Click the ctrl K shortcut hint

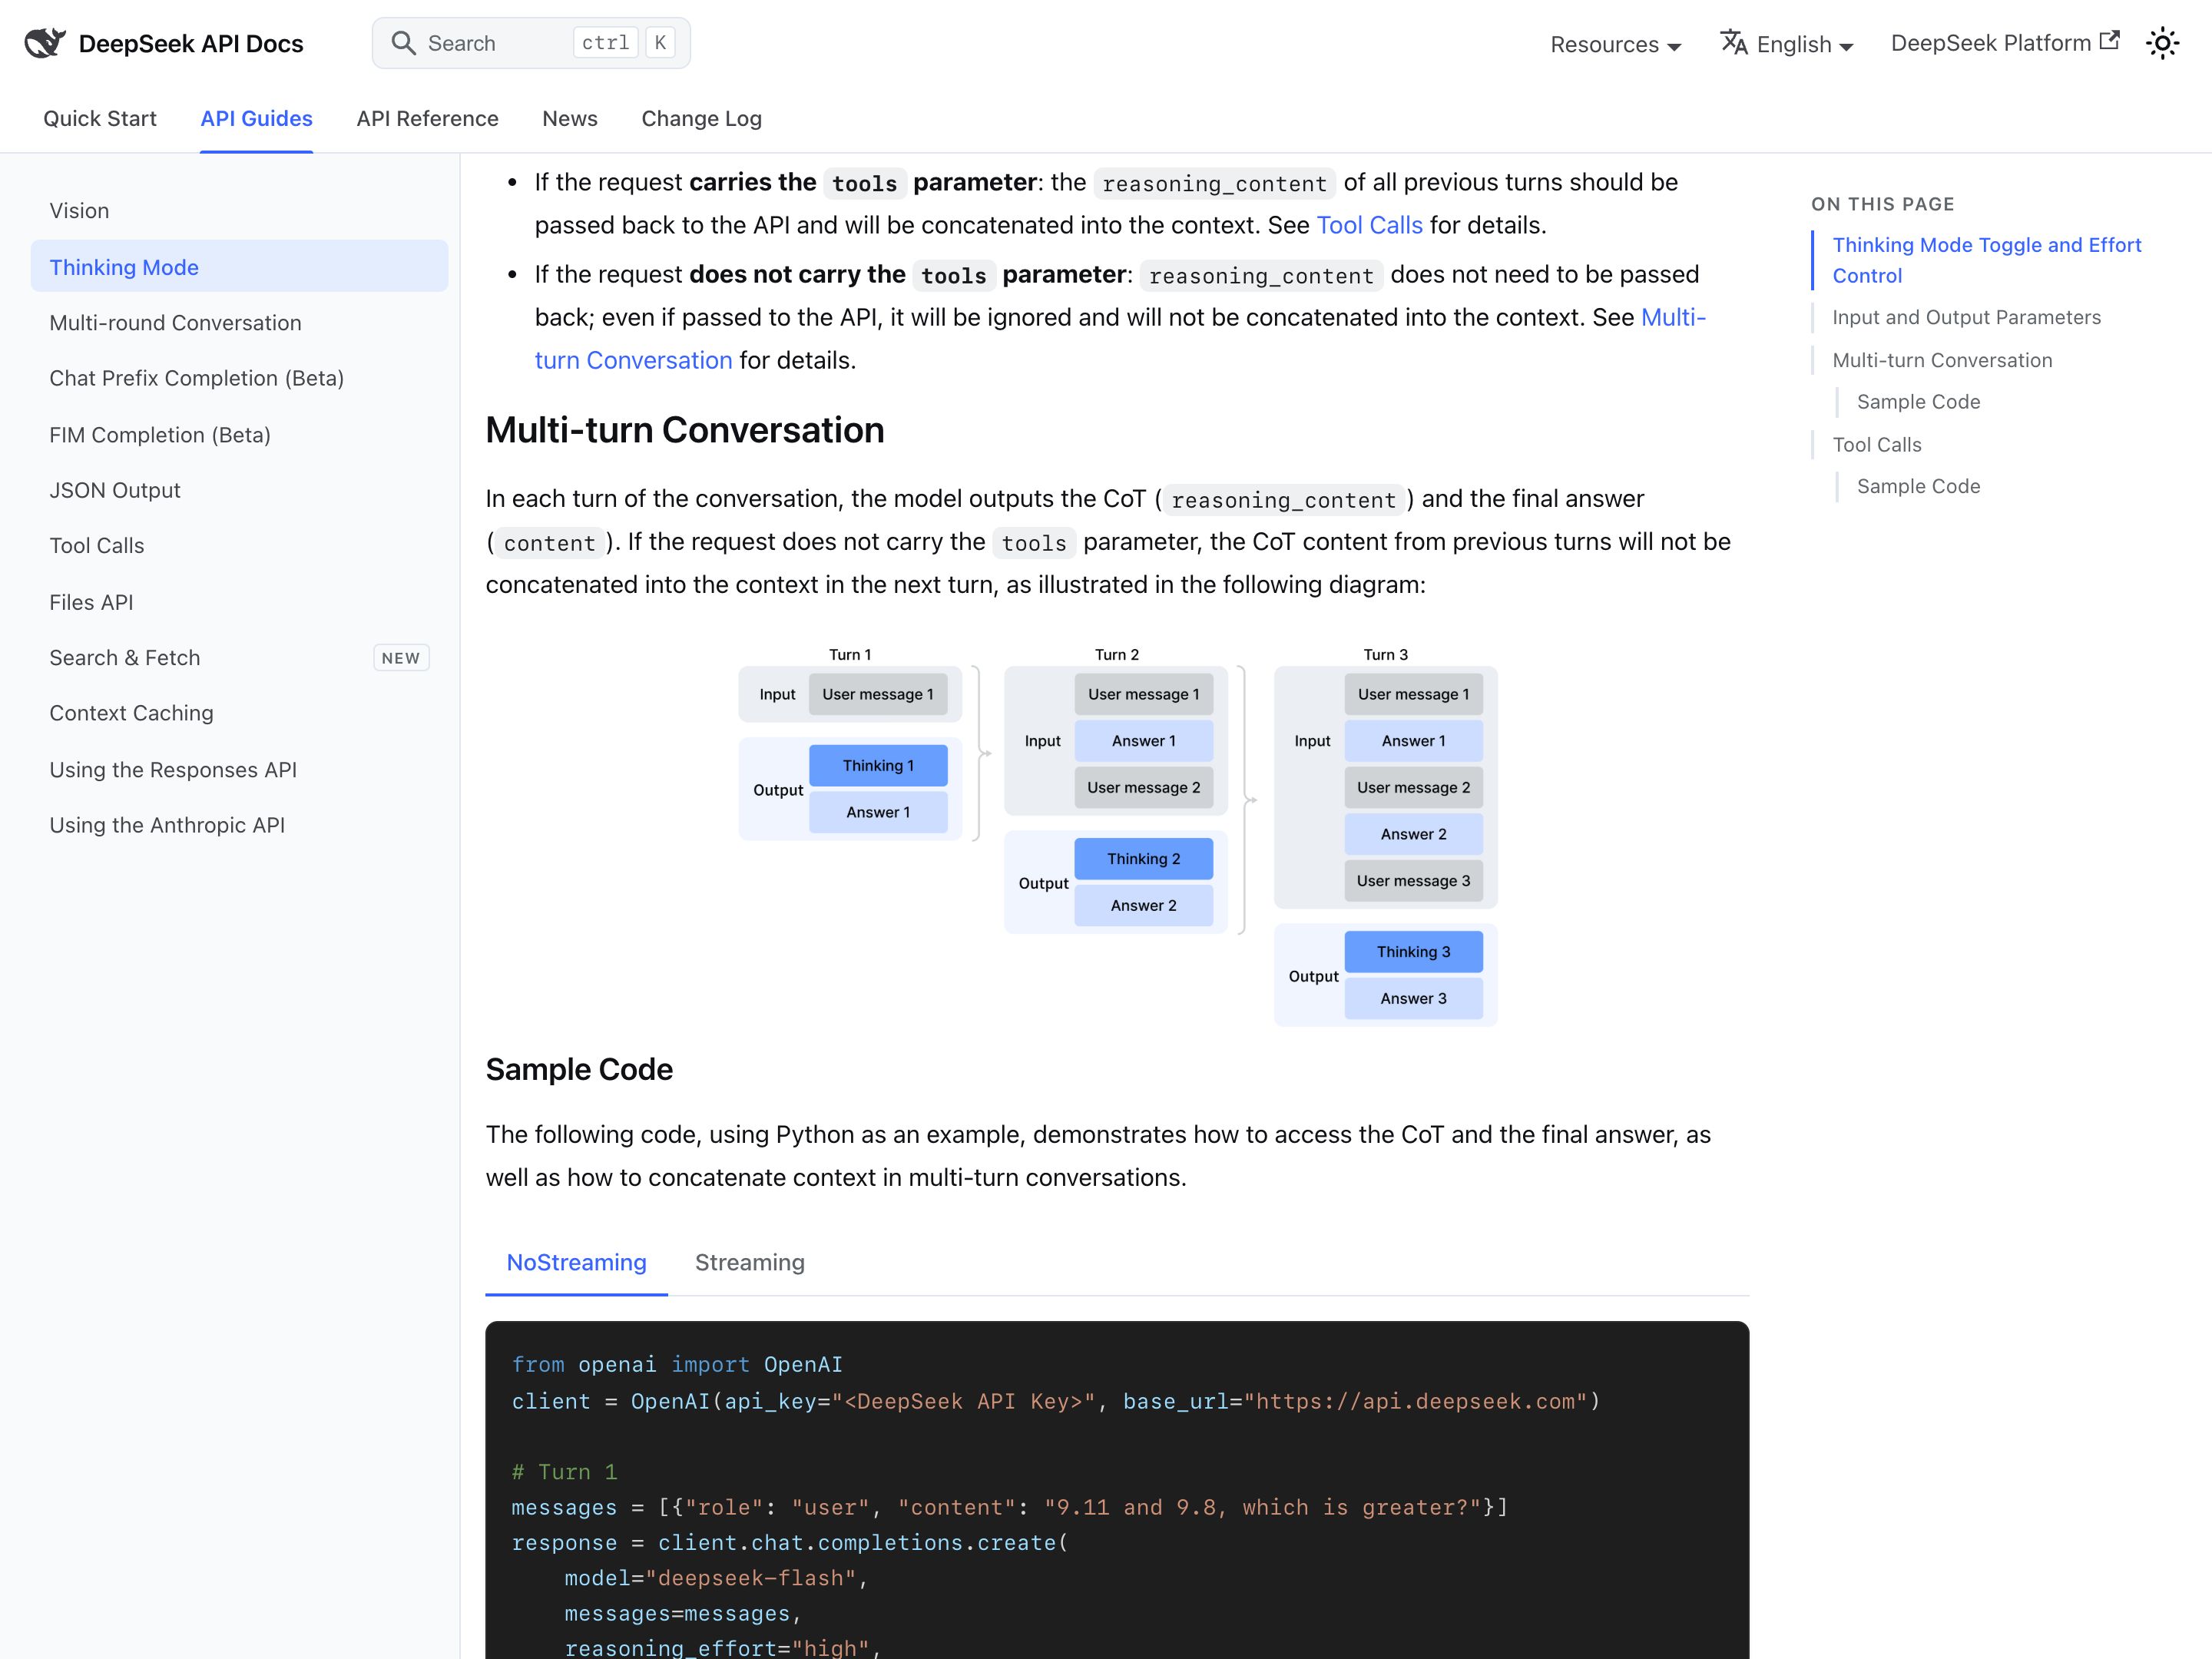click(x=624, y=43)
